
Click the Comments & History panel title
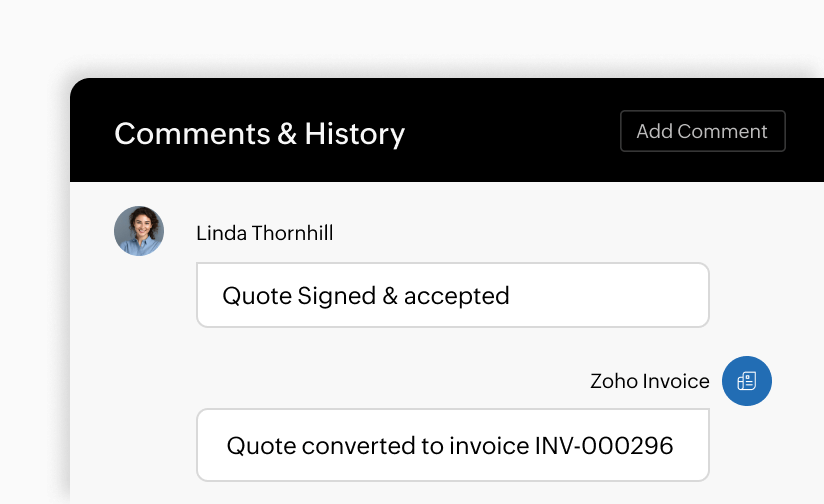tap(259, 133)
